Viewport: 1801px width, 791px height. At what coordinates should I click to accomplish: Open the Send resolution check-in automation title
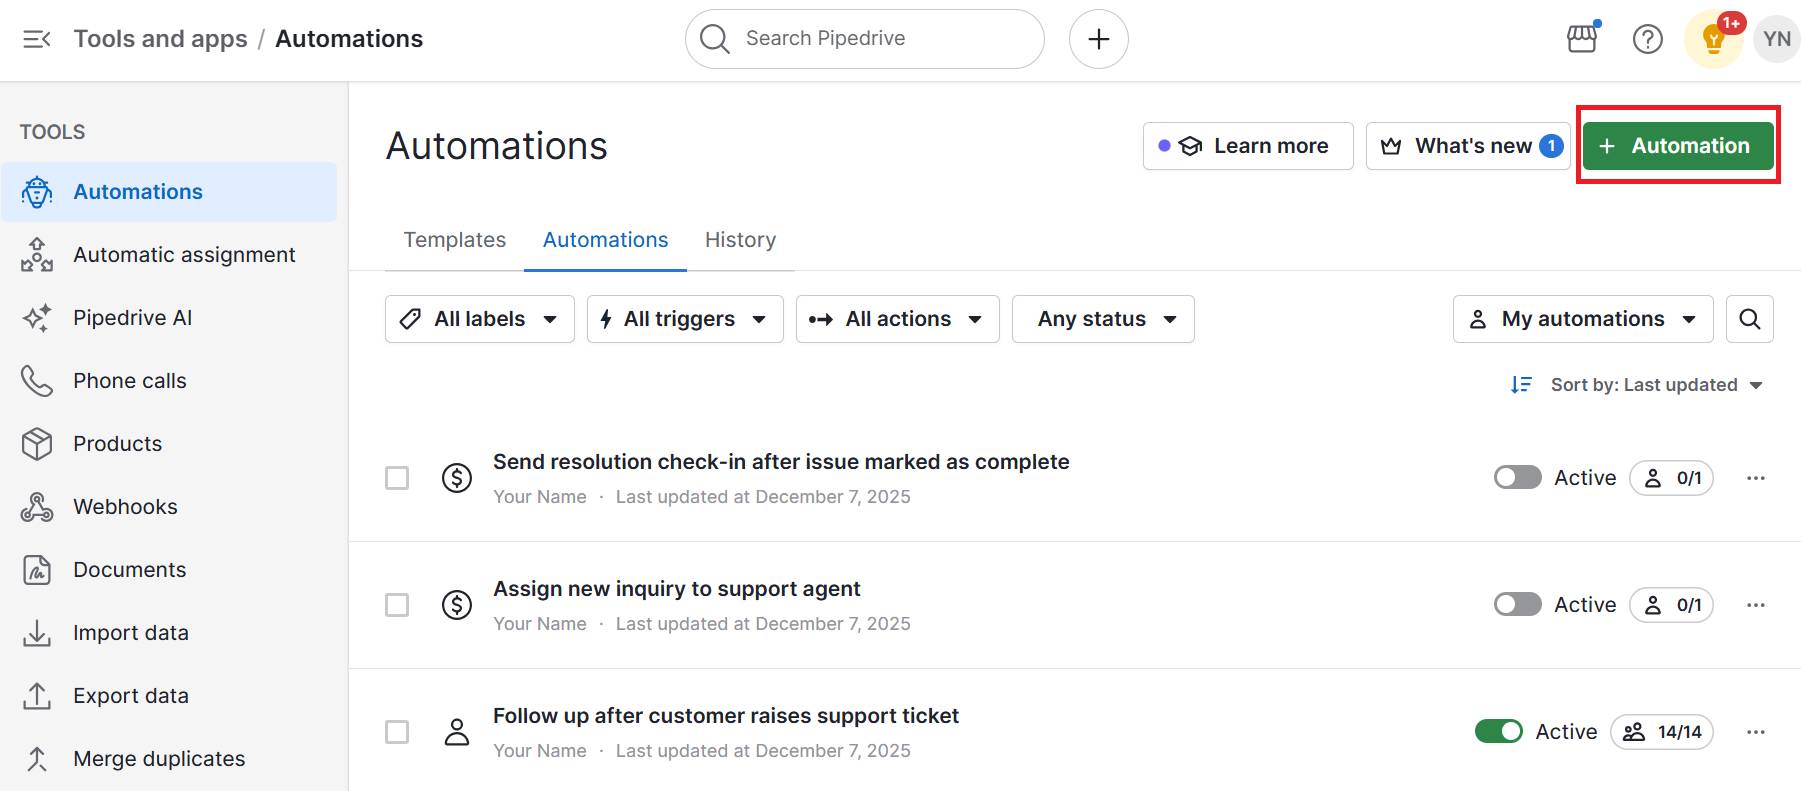(781, 462)
